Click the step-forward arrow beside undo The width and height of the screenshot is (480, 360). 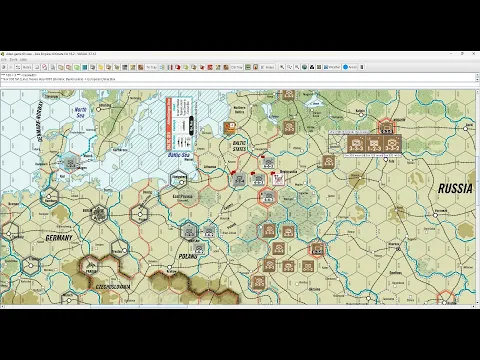[11, 67]
